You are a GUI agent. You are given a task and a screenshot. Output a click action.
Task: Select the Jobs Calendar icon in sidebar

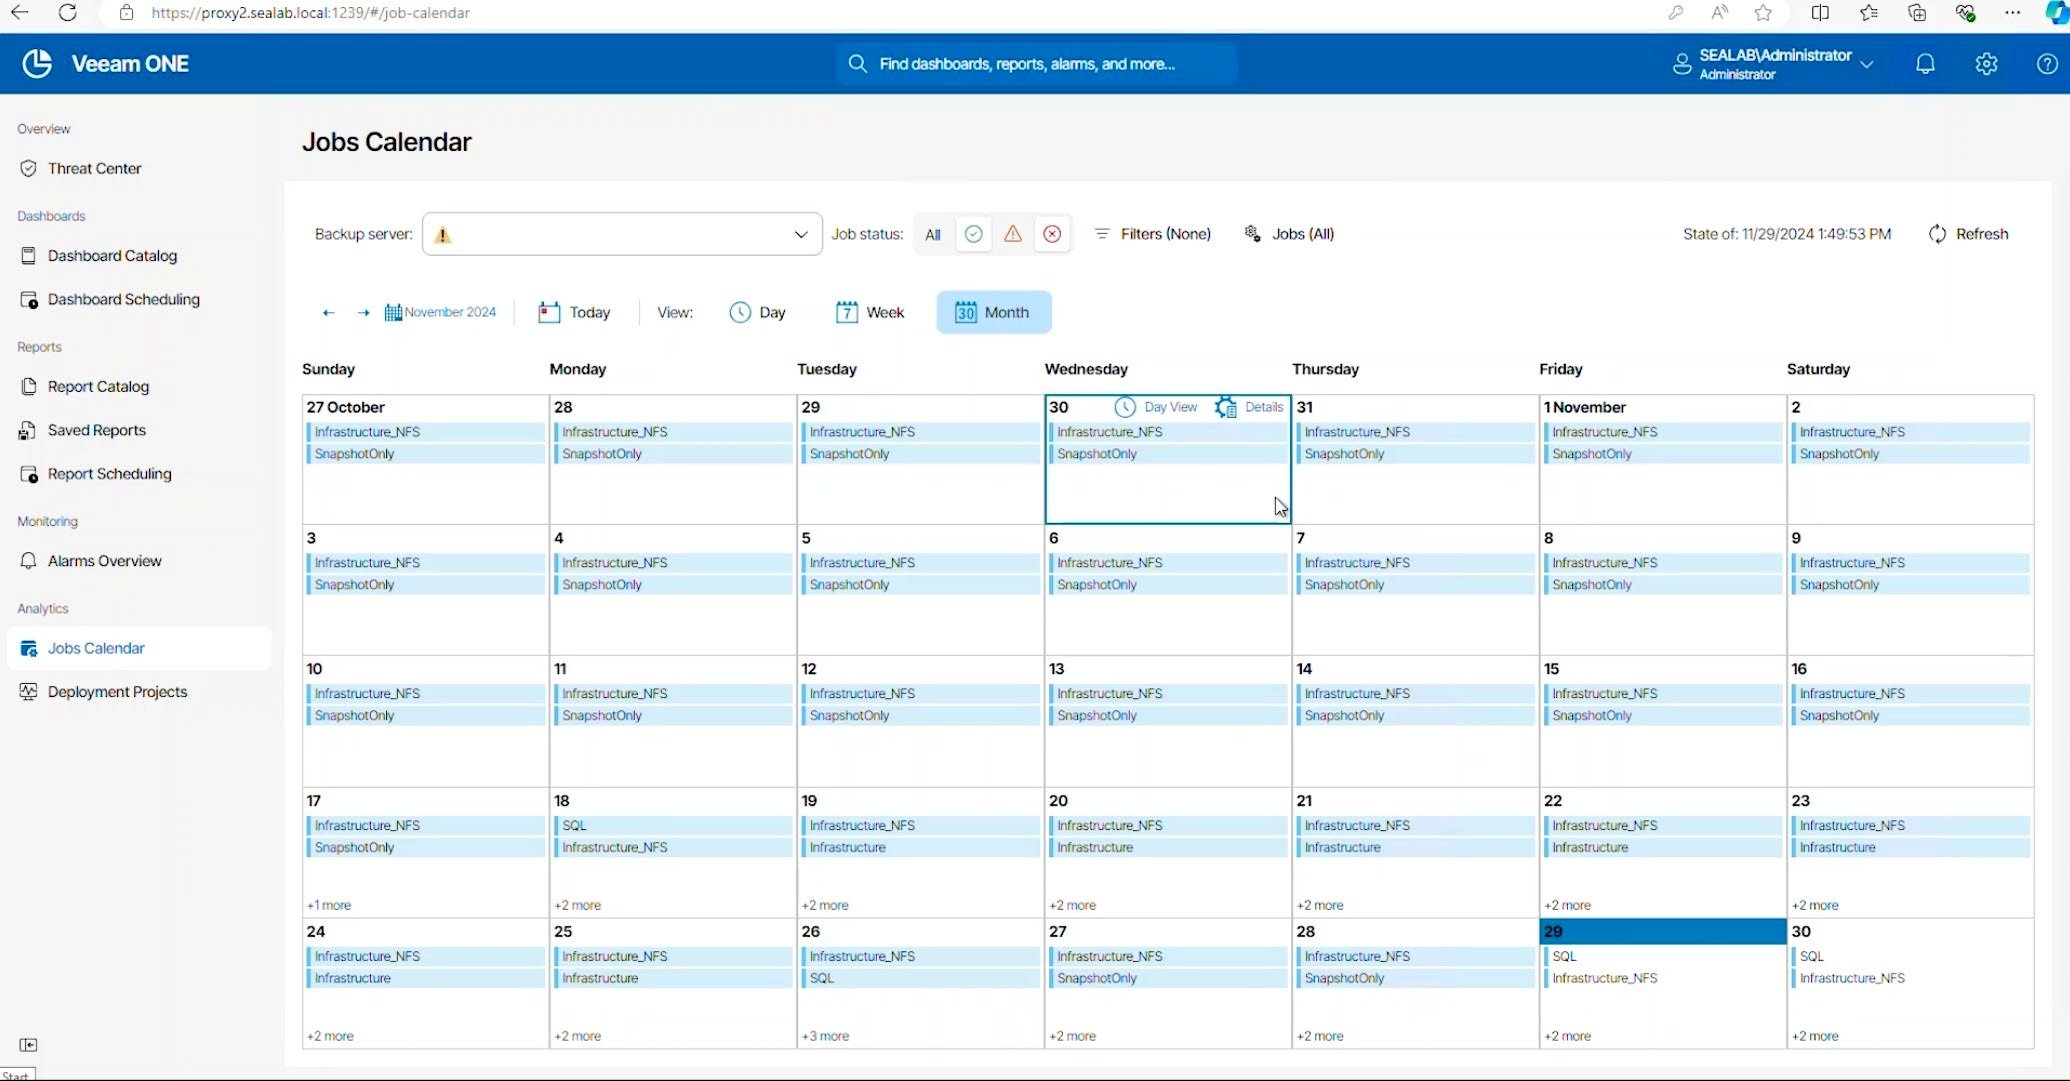pyautogui.click(x=29, y=648)
